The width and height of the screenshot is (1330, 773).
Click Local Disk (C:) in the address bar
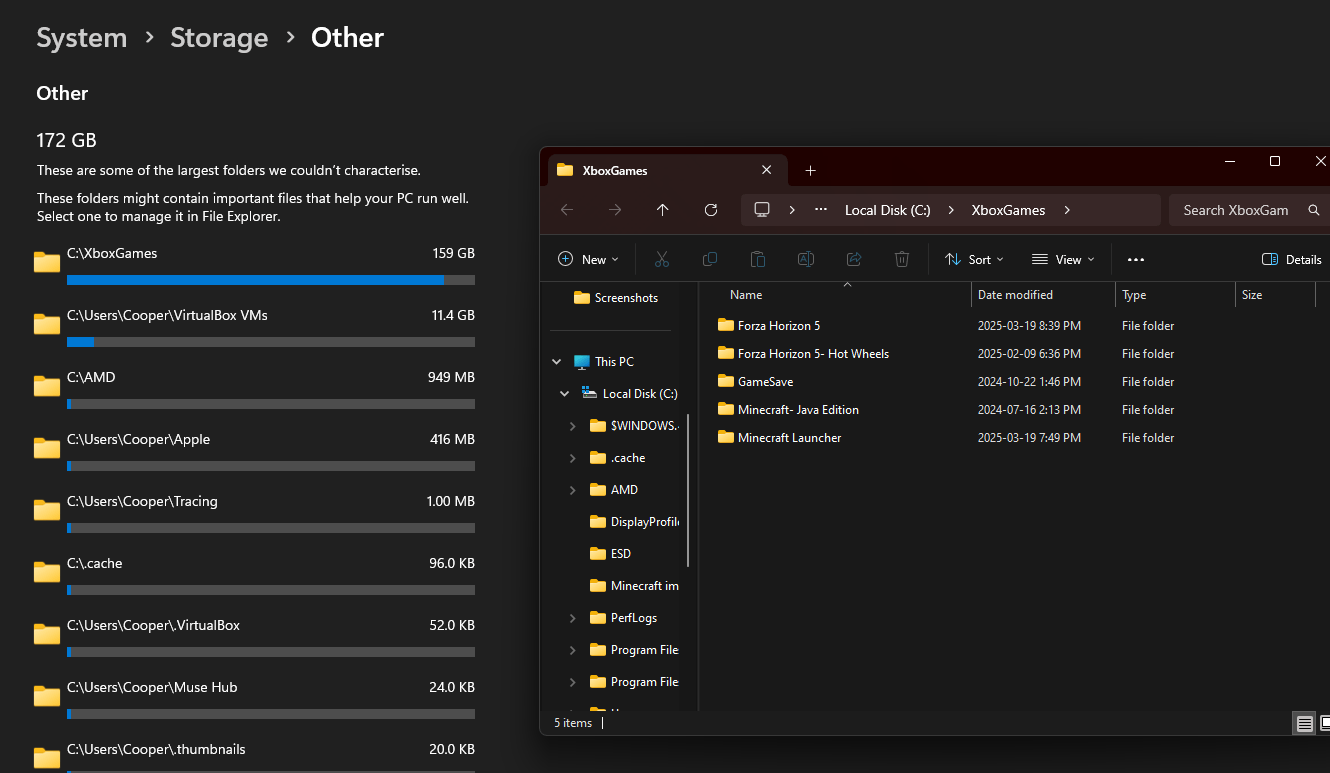888,210
